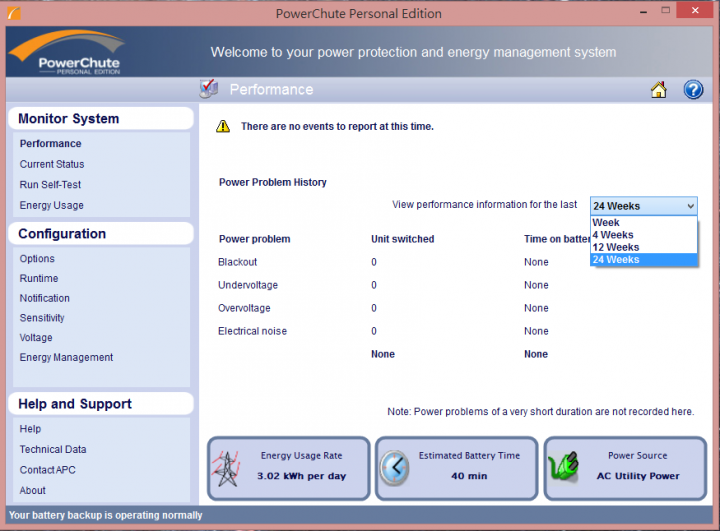Click '3.02 kWh per day' value
Image resolution: width=720 pixels, height=531 pixels.
[302, 476]
